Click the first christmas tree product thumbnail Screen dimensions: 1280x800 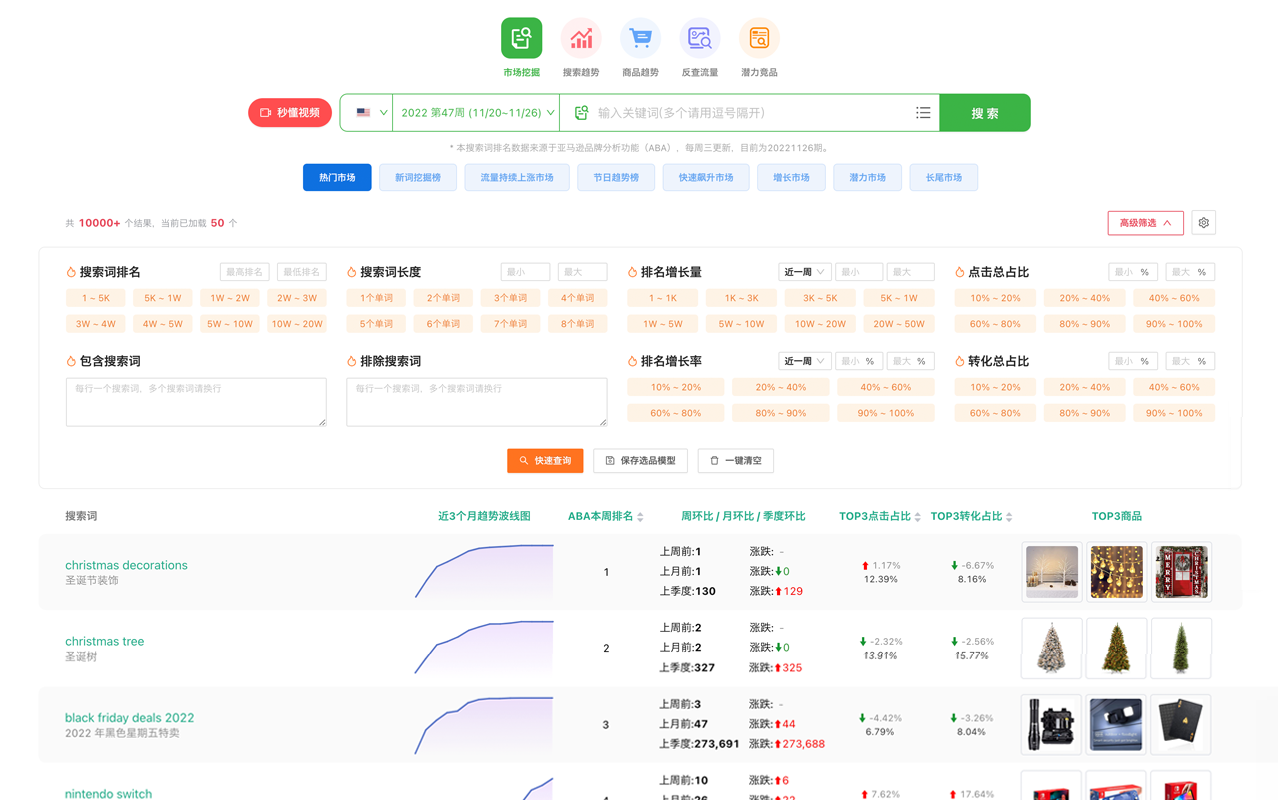pyautogui.click(x=1051, y=648)
